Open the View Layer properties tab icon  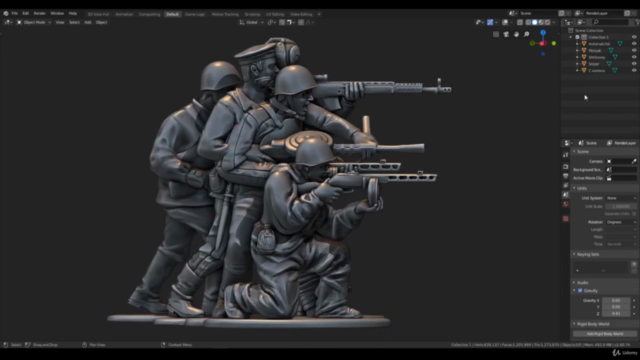[565, 185]
